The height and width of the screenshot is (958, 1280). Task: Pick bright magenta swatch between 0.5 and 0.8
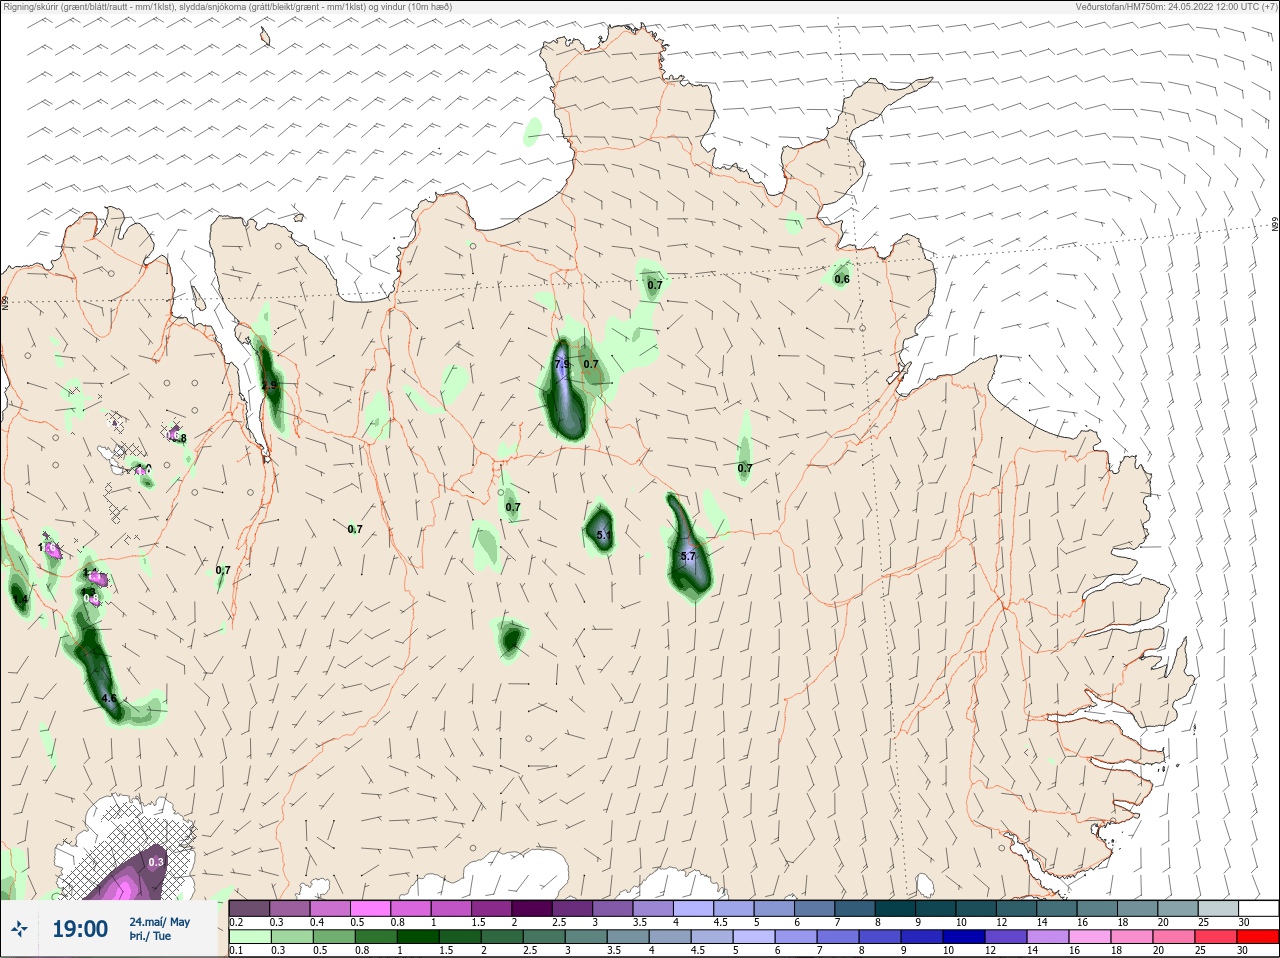371,907
